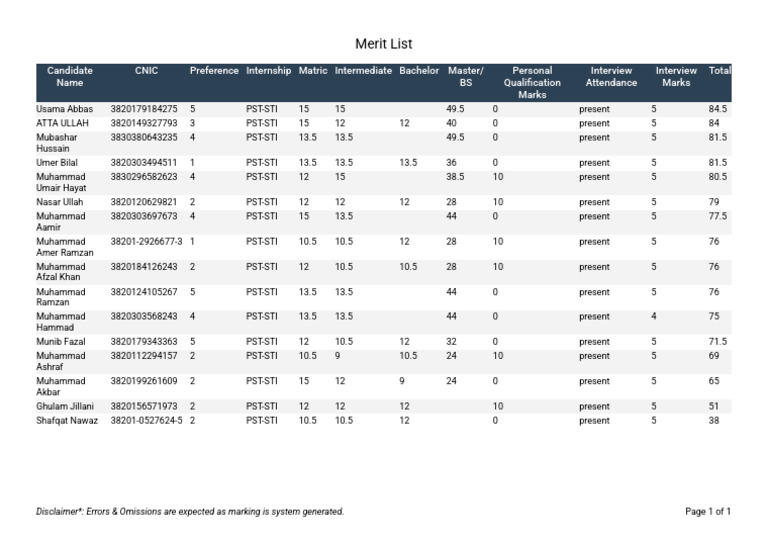Select candidate name Ghulam Jillani

65,406
